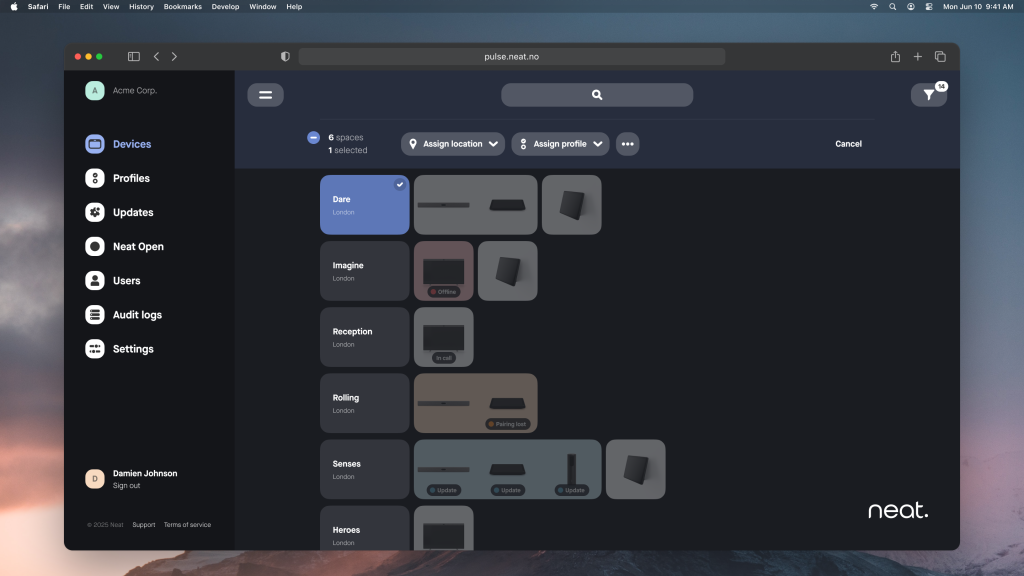Open the Senses tablet controller device

point(635,469)
